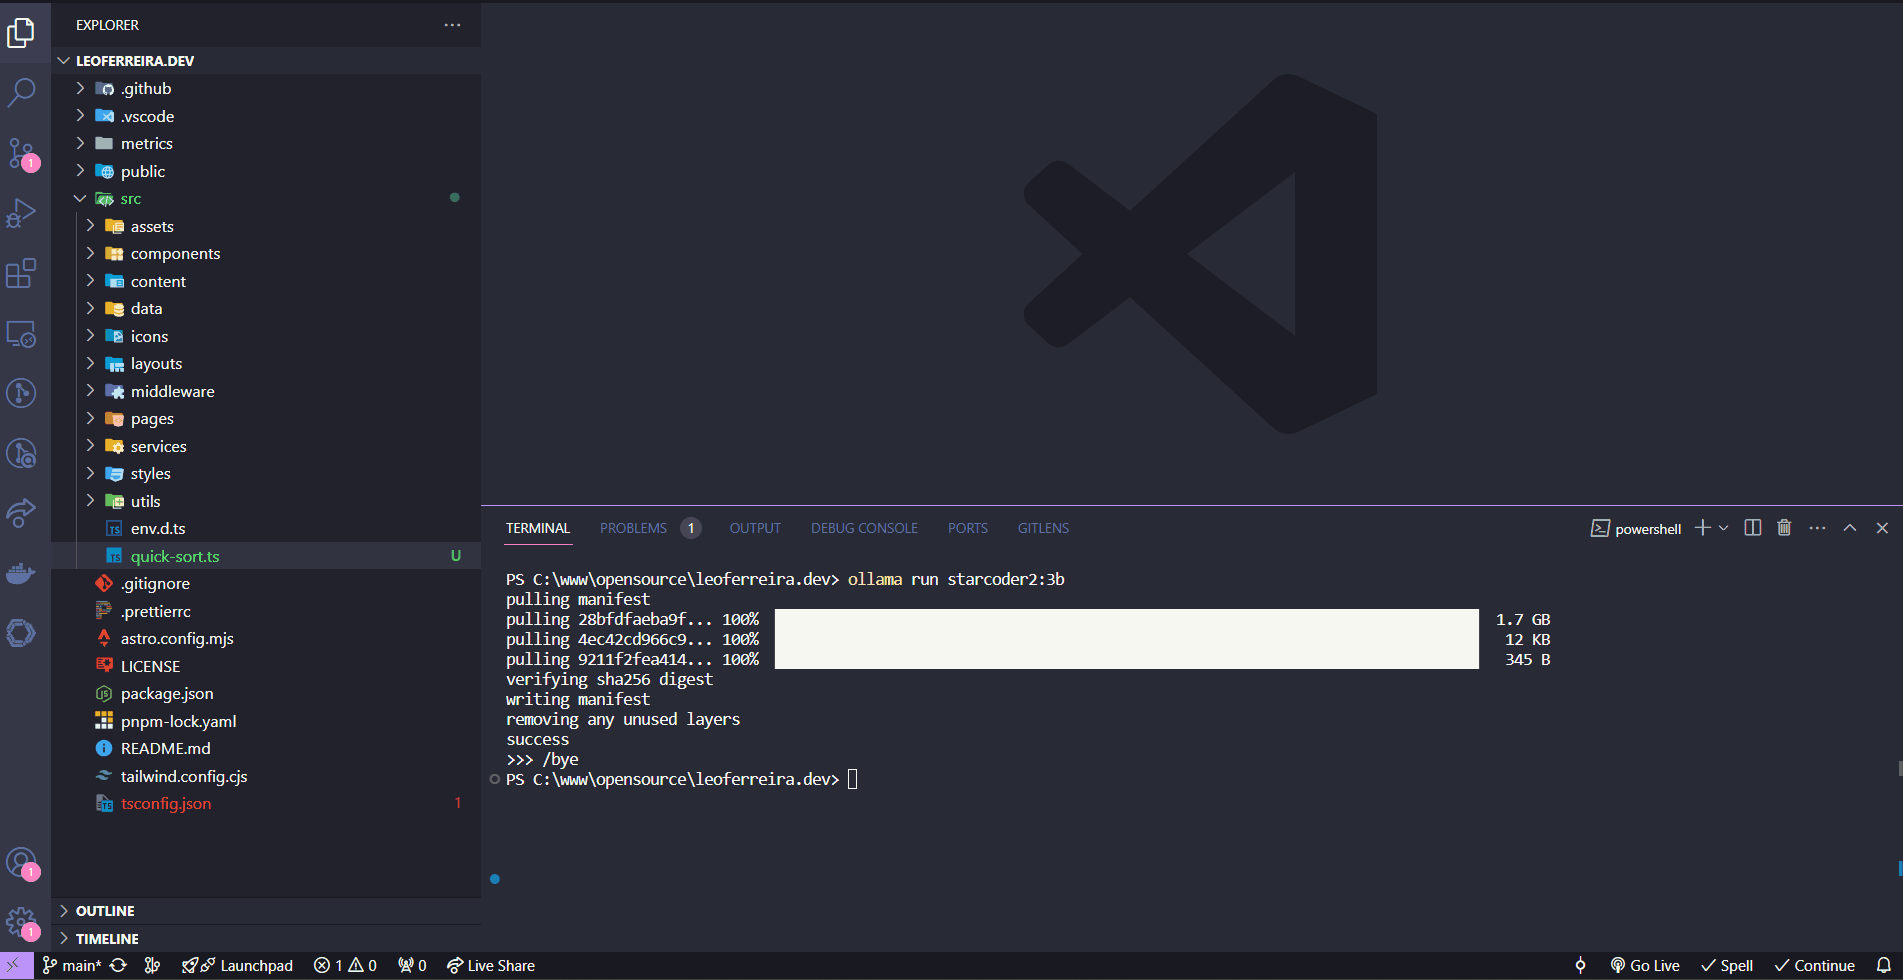The image size is (1903, 980).
Task: Expand the .vscode folder
Action: [x=266, y=116]
